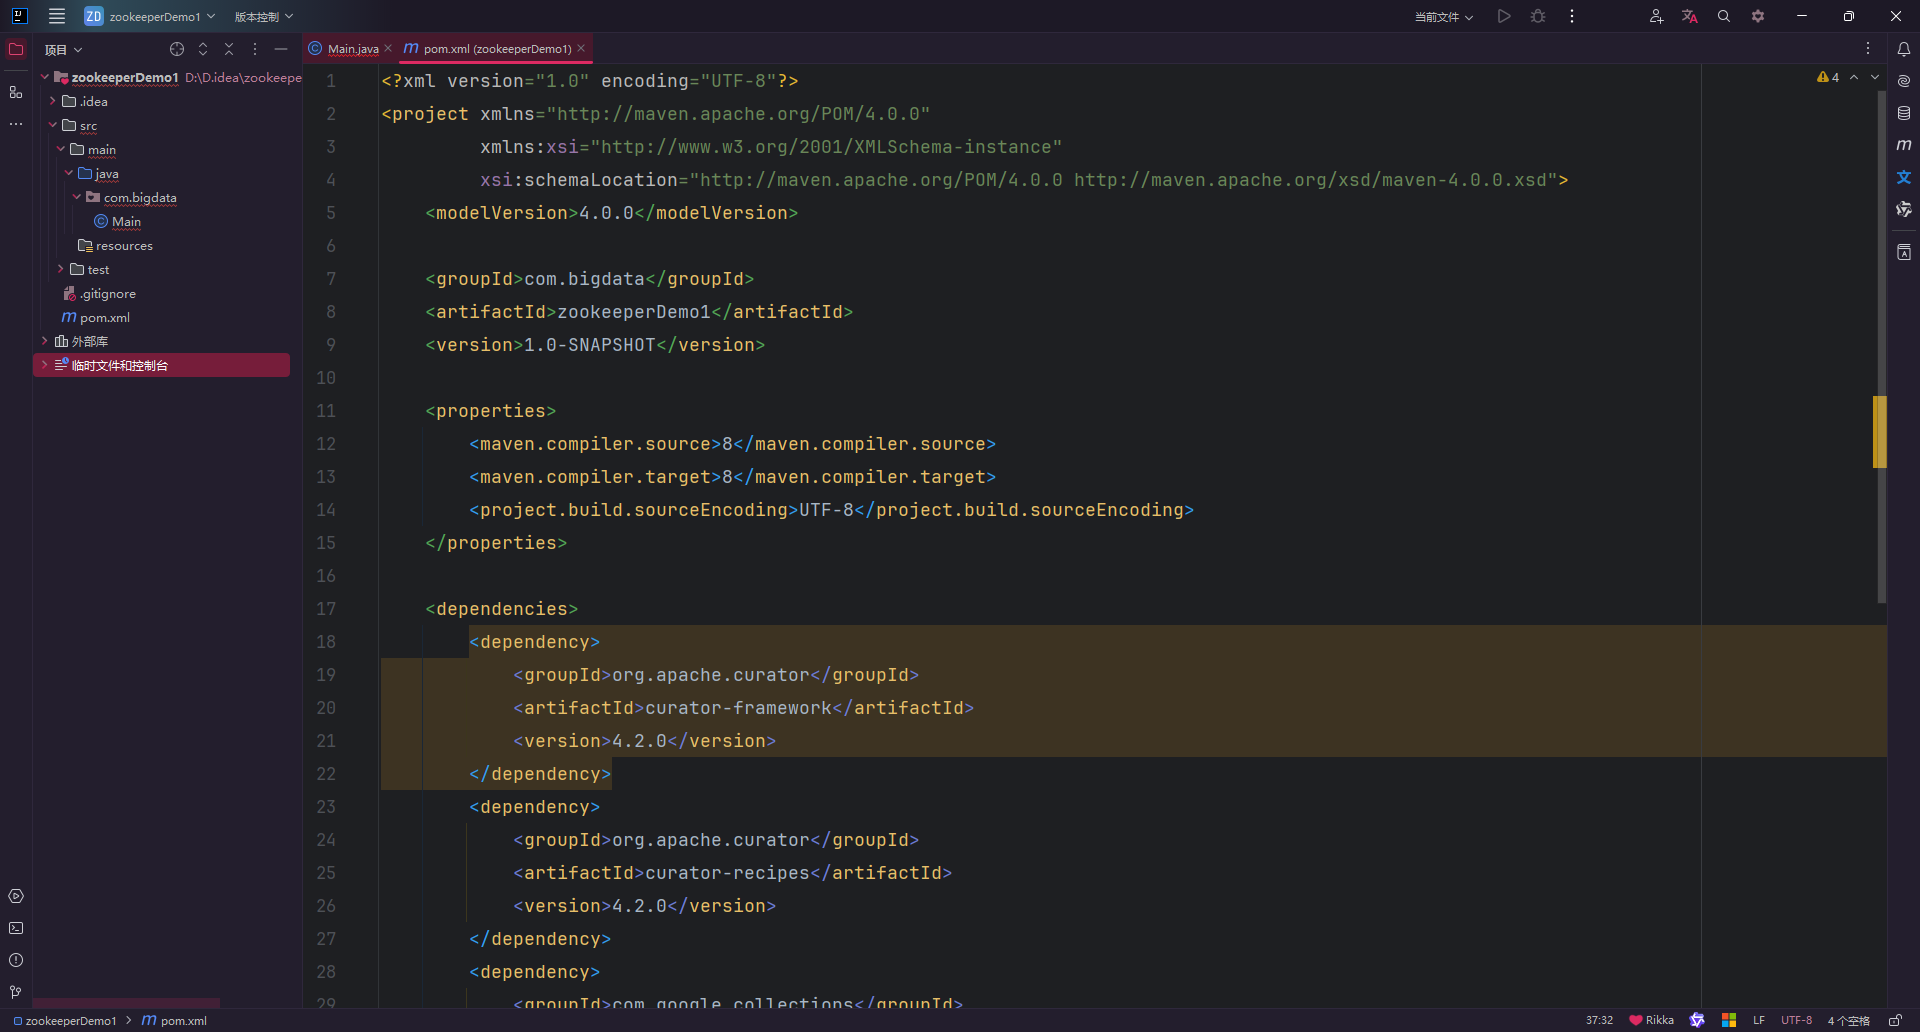
Task: Open the Structure tool window icon
Action: click(16, 92)
